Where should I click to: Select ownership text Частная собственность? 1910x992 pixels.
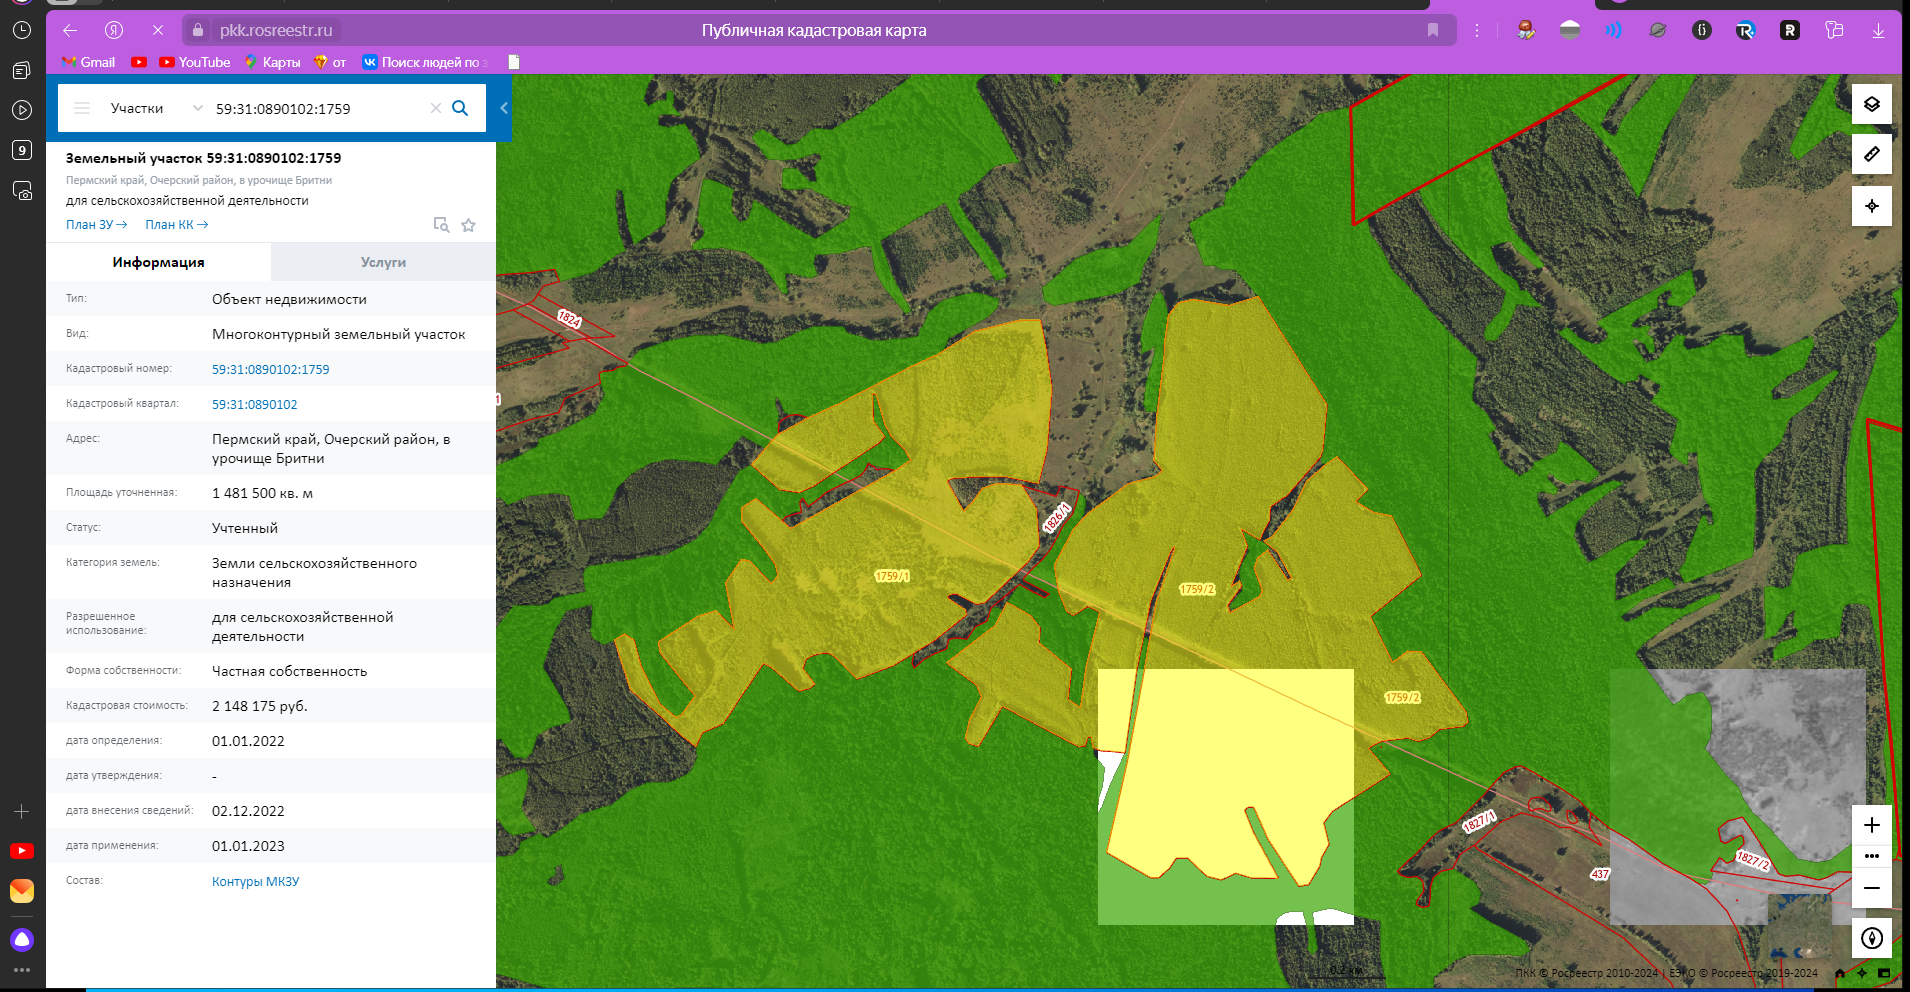(x=289, y=671)
